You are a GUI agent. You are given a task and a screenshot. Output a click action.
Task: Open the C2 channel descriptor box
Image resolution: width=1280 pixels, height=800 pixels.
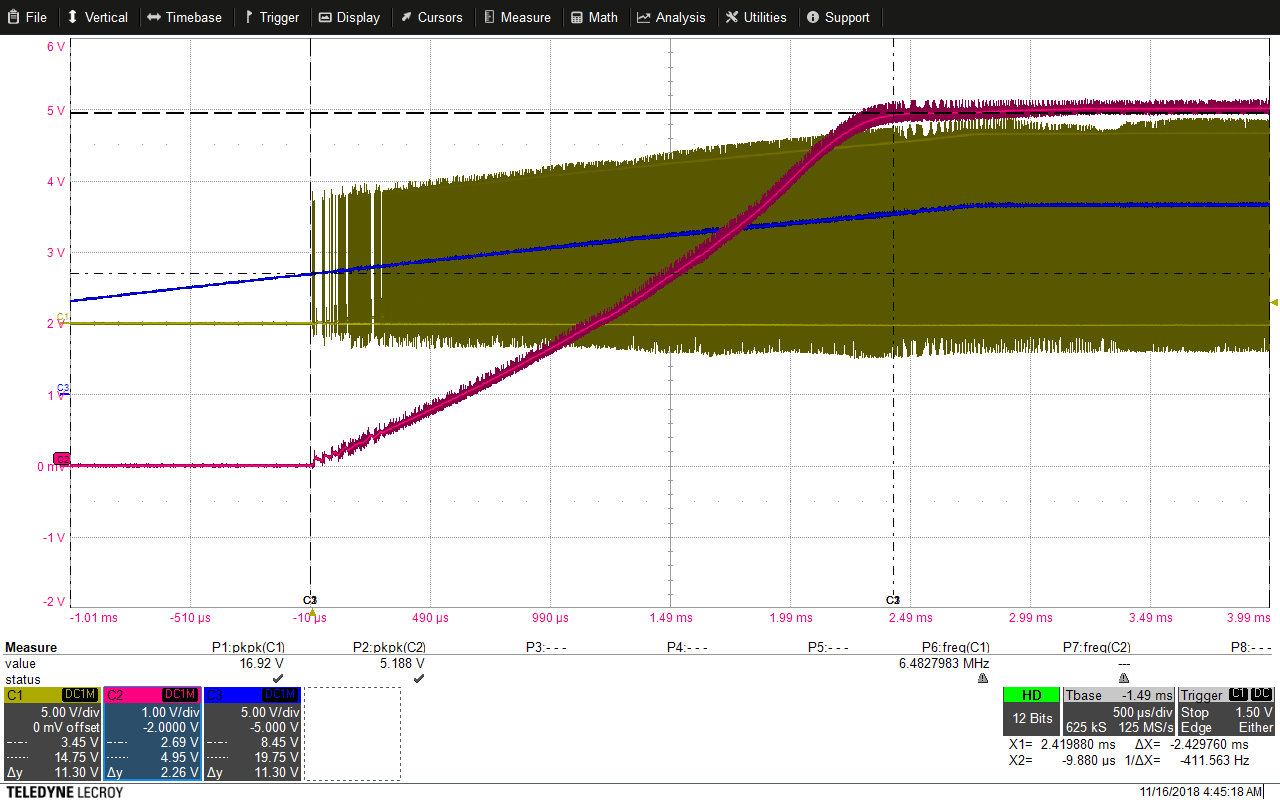point(152,733)
